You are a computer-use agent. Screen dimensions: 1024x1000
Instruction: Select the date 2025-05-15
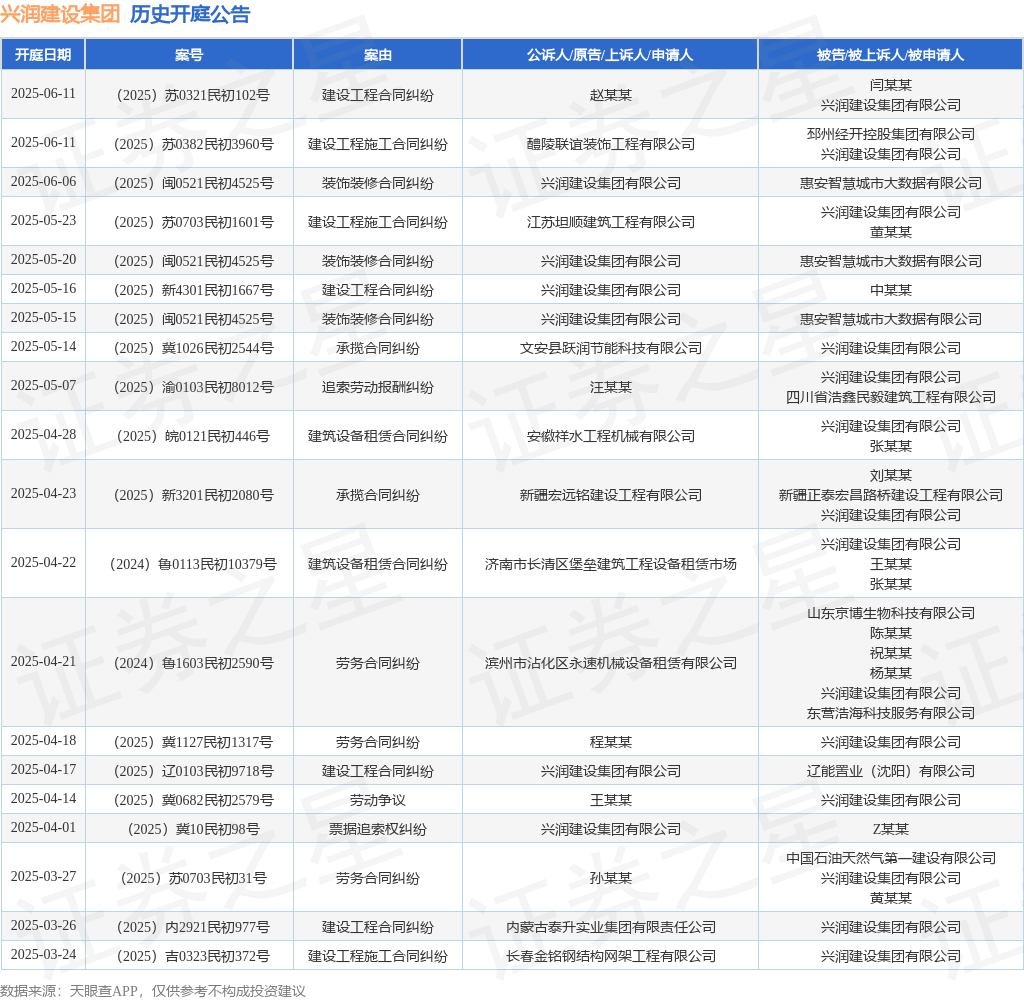pos(43,317)
